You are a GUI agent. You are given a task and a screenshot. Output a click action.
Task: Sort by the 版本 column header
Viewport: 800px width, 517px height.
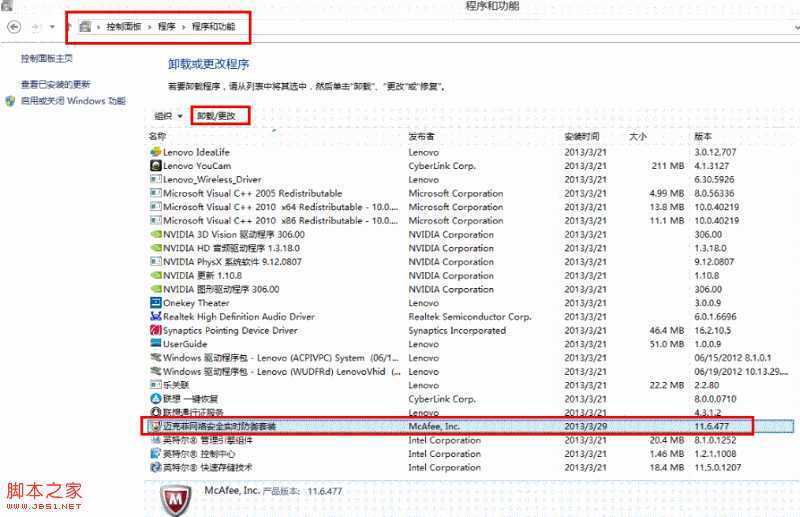(x=703, y=136)
